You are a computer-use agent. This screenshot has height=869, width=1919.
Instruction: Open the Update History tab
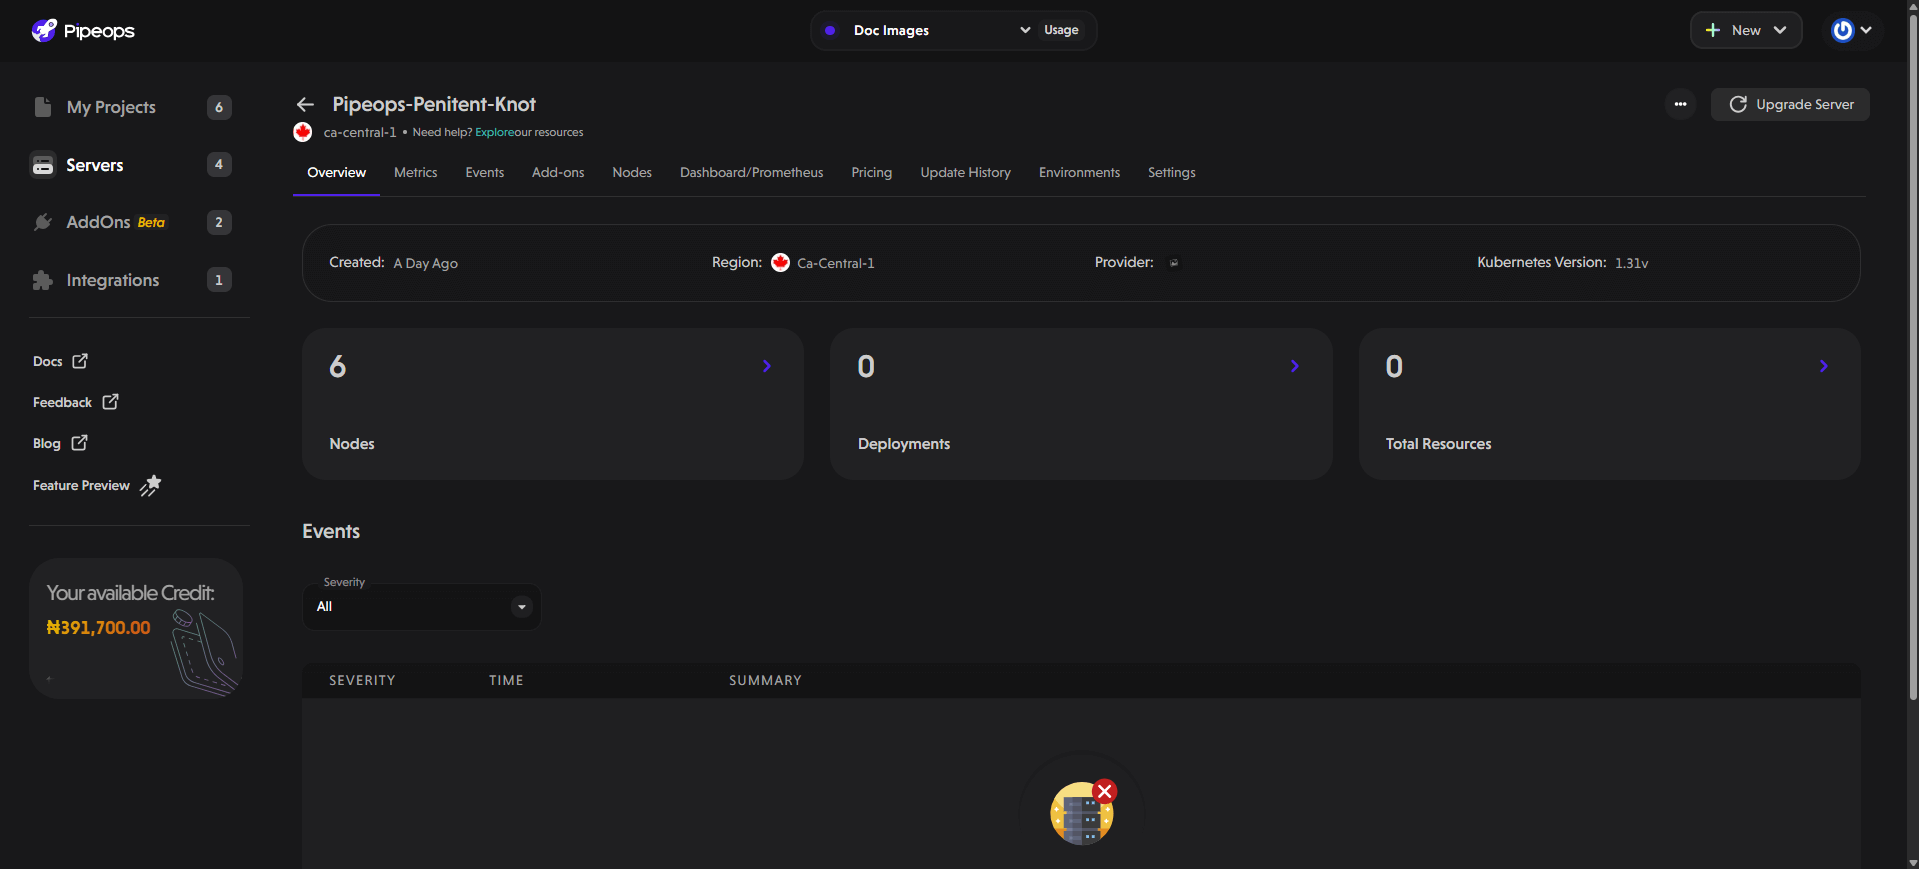[x=965, y=173]
